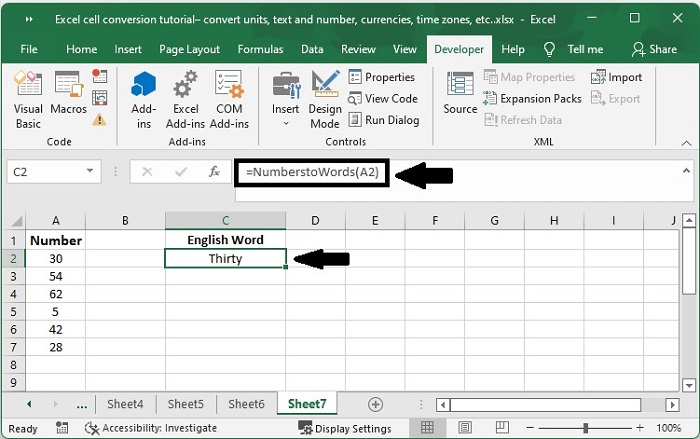Open XML Source pane
The height and width of the screenshot is (439, 700).
coord(460,93)
